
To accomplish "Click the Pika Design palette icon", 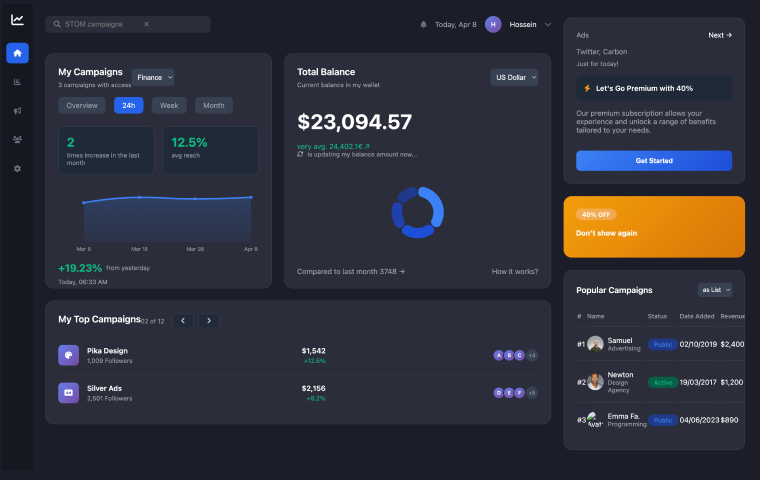I will click(x=68, y=355).
